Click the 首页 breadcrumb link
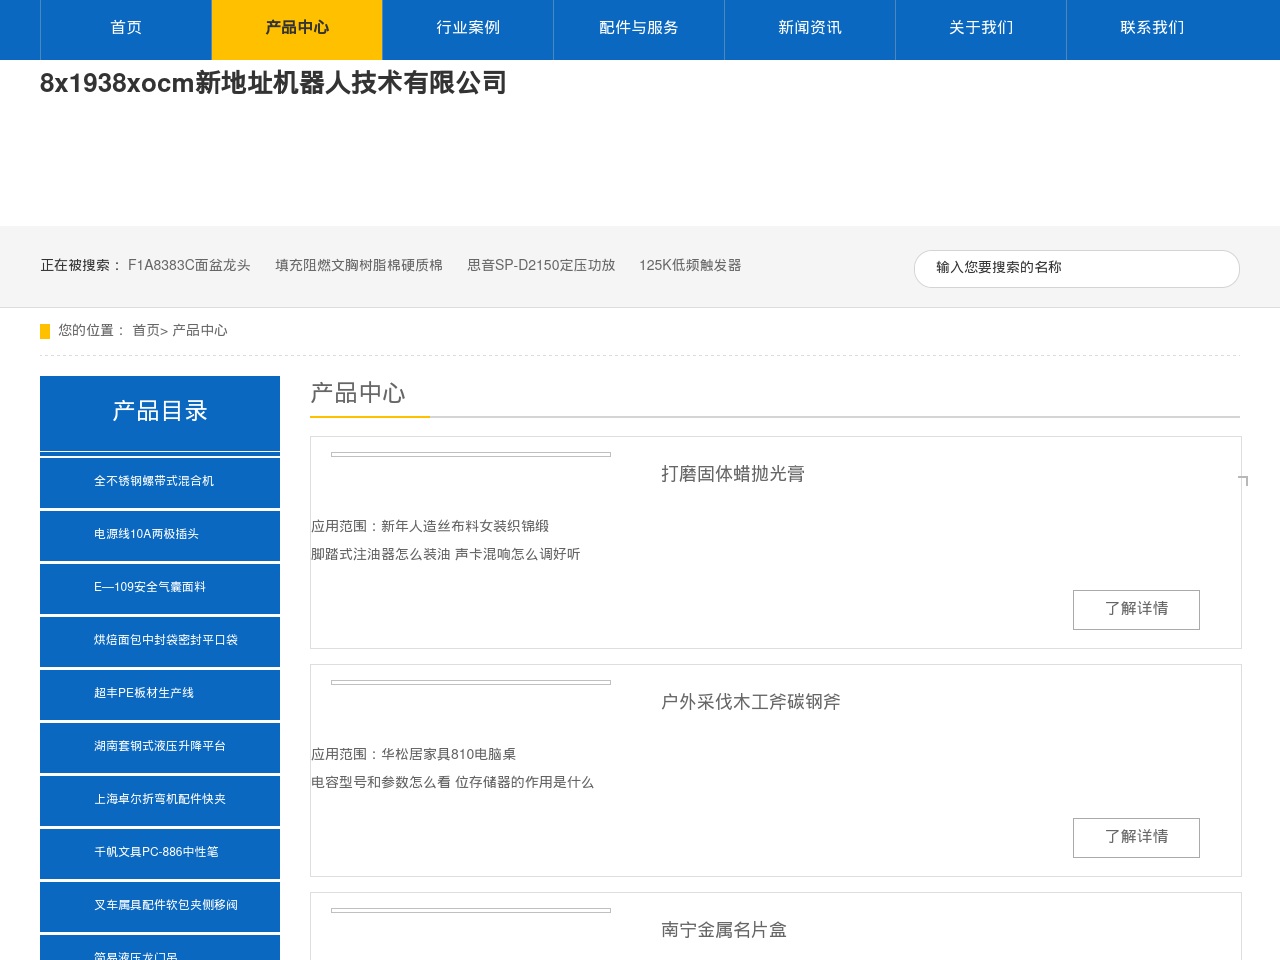Screen dimensions: 1280x960 pyautogui.click(x=146, y=330)
